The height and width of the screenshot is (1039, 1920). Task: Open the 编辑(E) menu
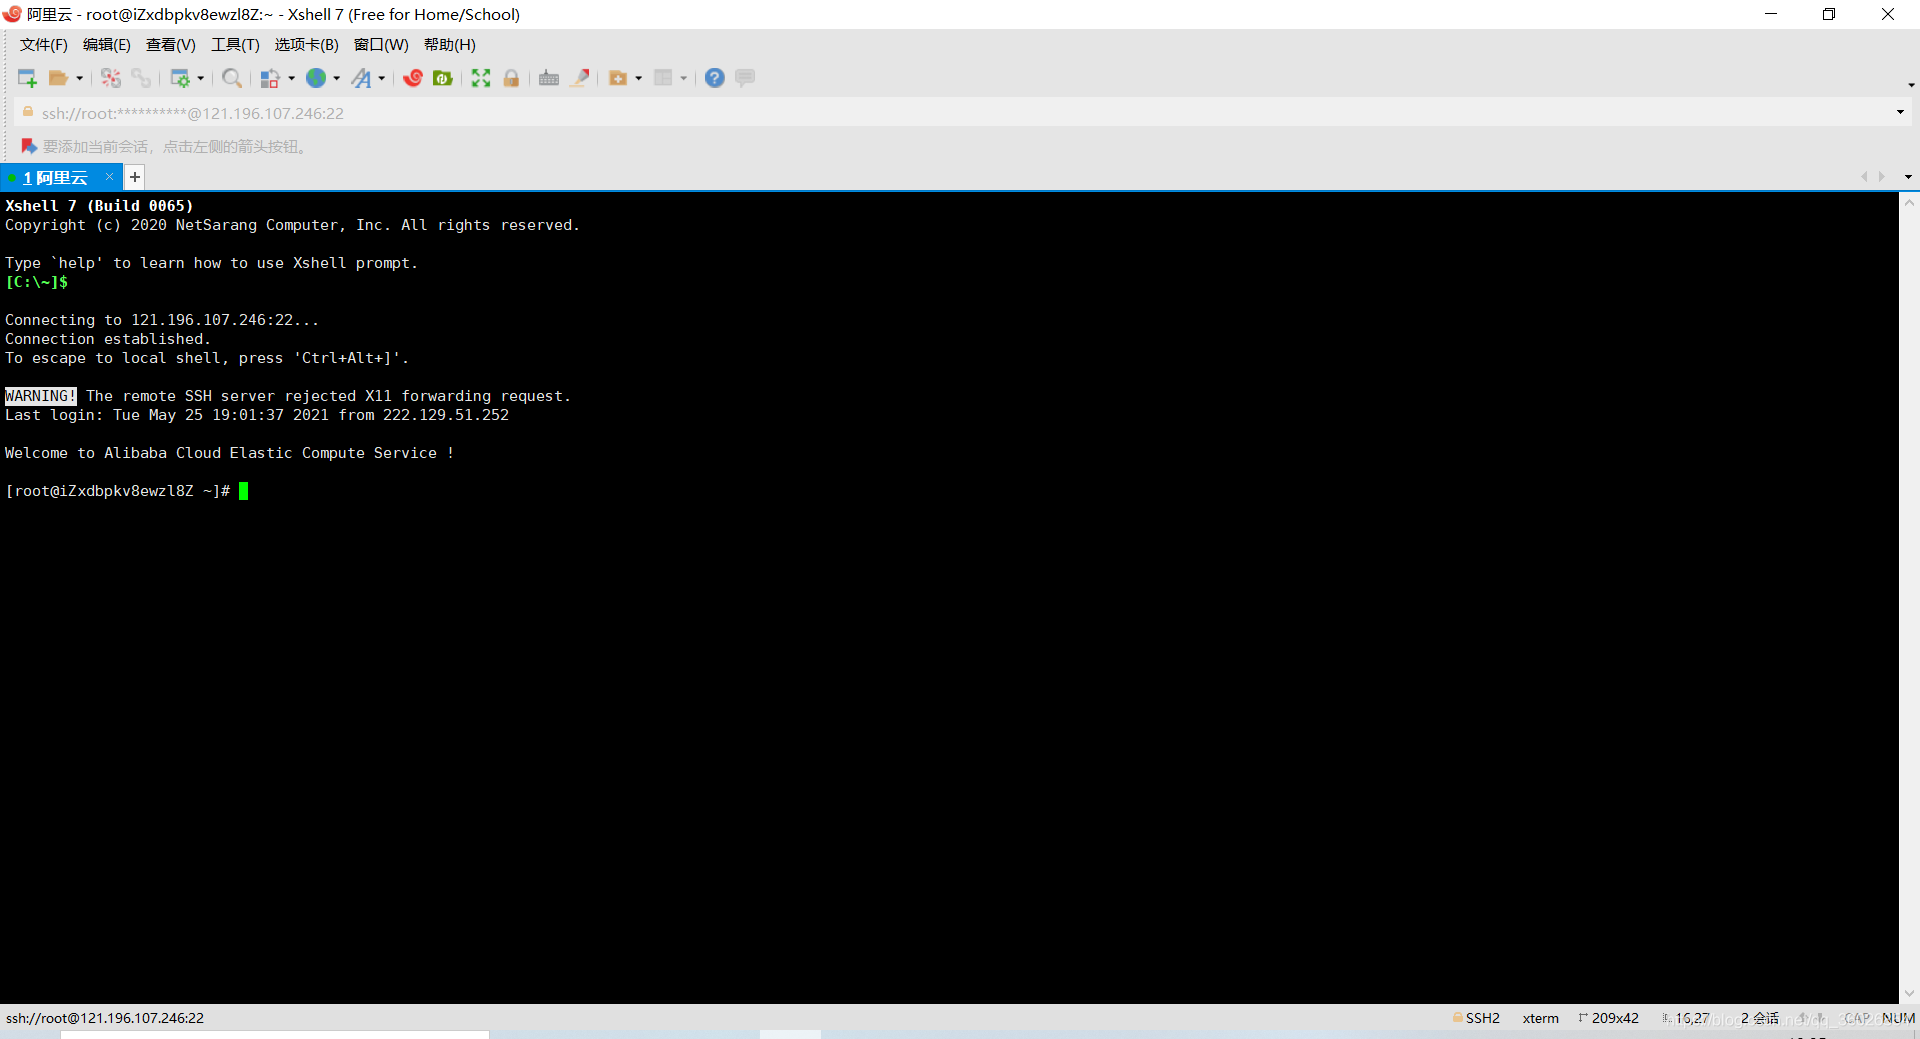coord(107,45)
